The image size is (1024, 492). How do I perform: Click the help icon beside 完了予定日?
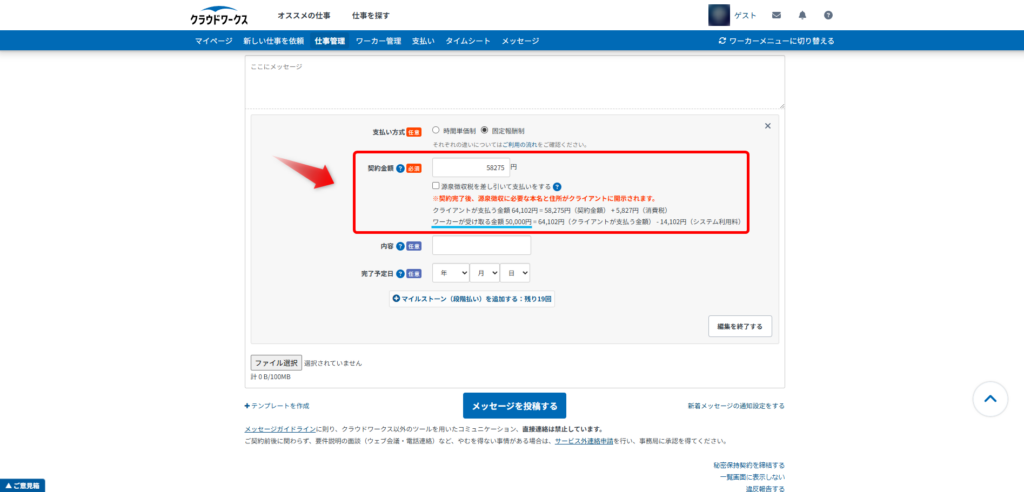pyautogui.click(x=400, y=273)
